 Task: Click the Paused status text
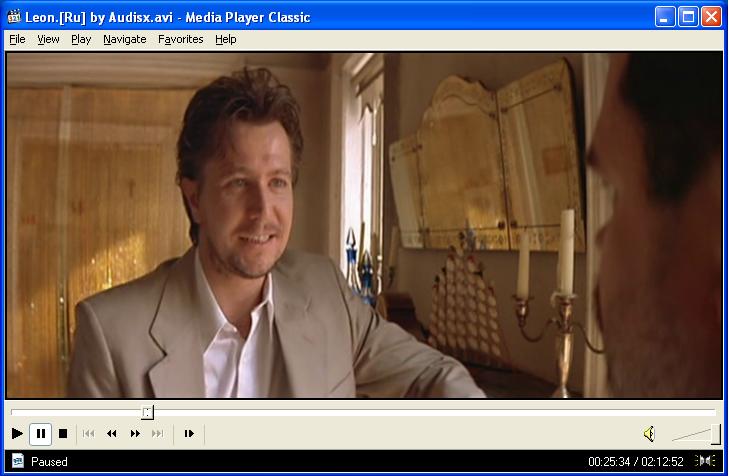49,462
